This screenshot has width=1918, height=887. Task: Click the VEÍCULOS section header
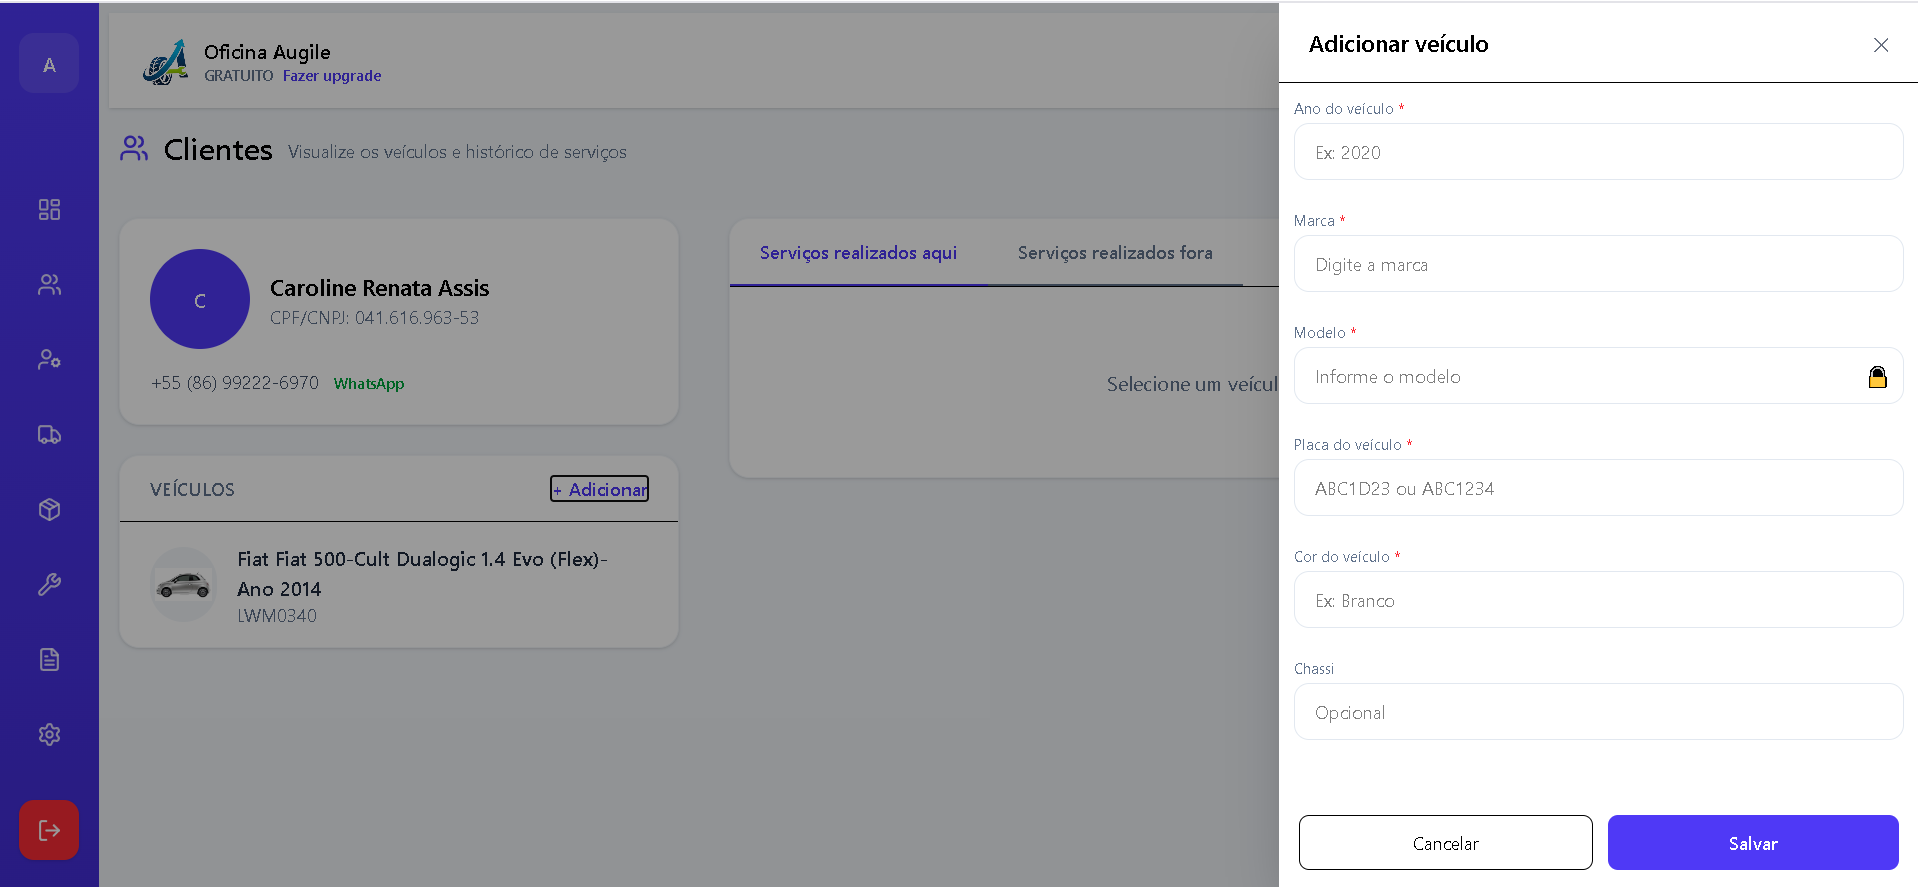pyautogui.click(x=192, y=490)
